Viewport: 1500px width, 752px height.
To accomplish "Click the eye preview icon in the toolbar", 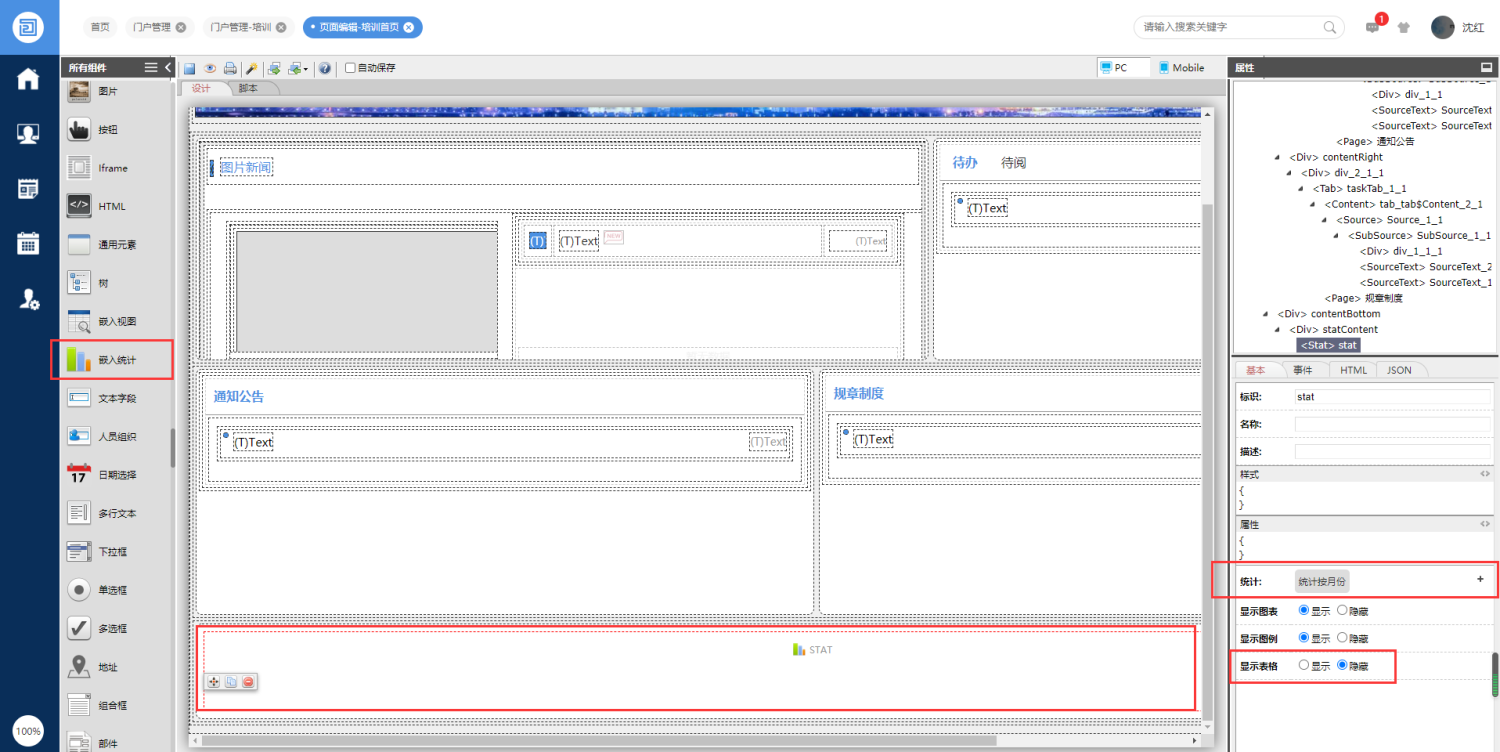I will pyautogui.click(x=210, y=68).
